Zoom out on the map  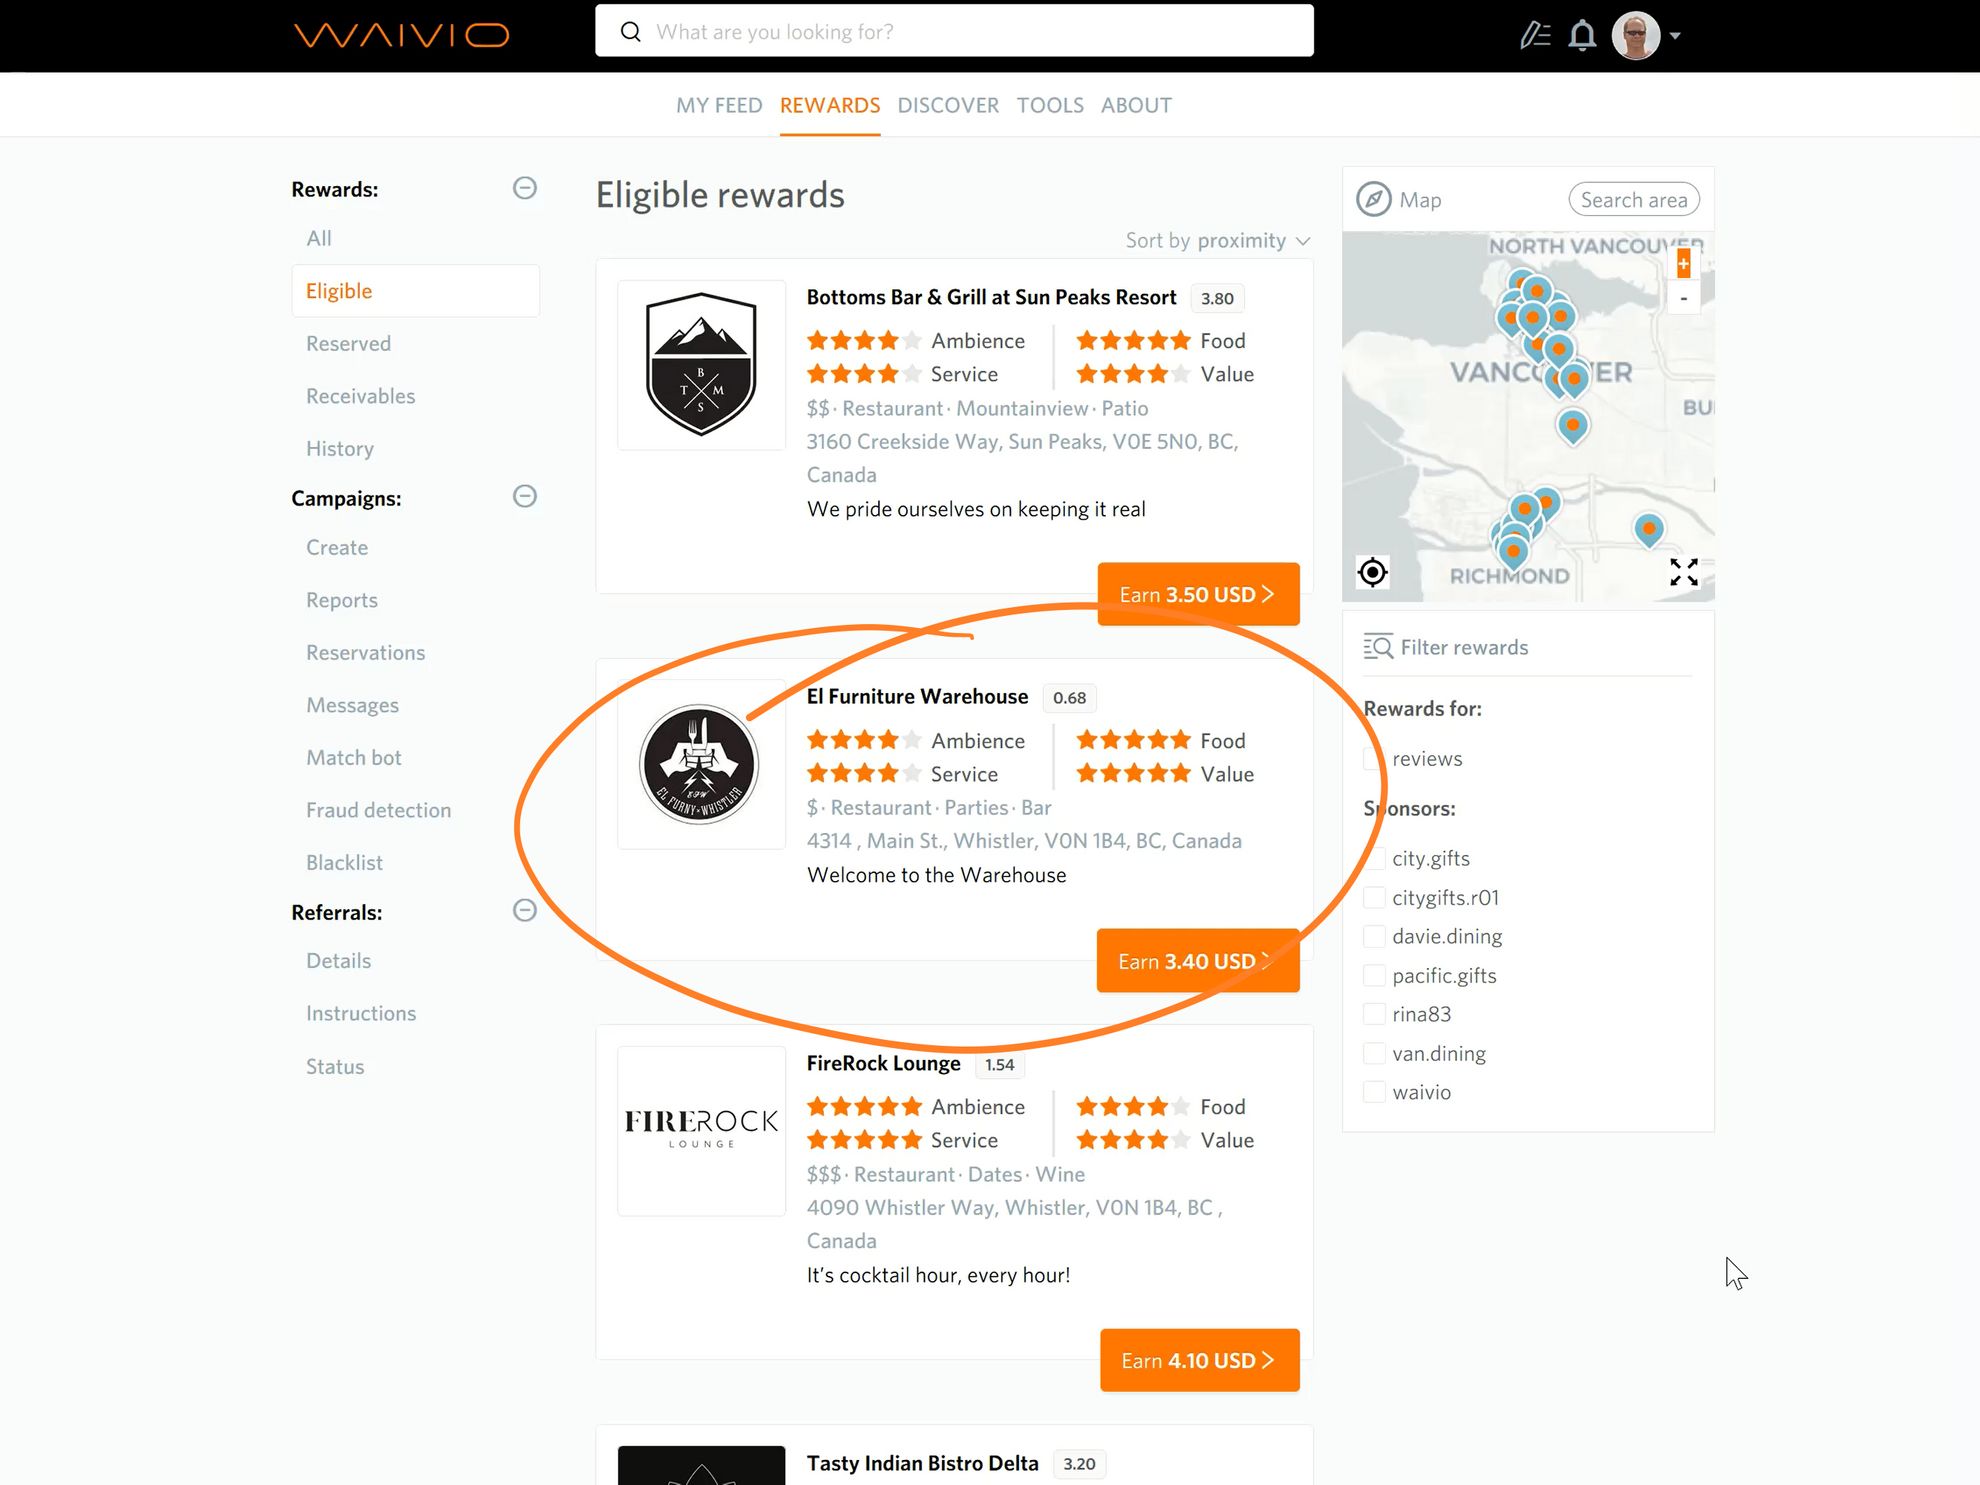click(x=1683, y=298)
